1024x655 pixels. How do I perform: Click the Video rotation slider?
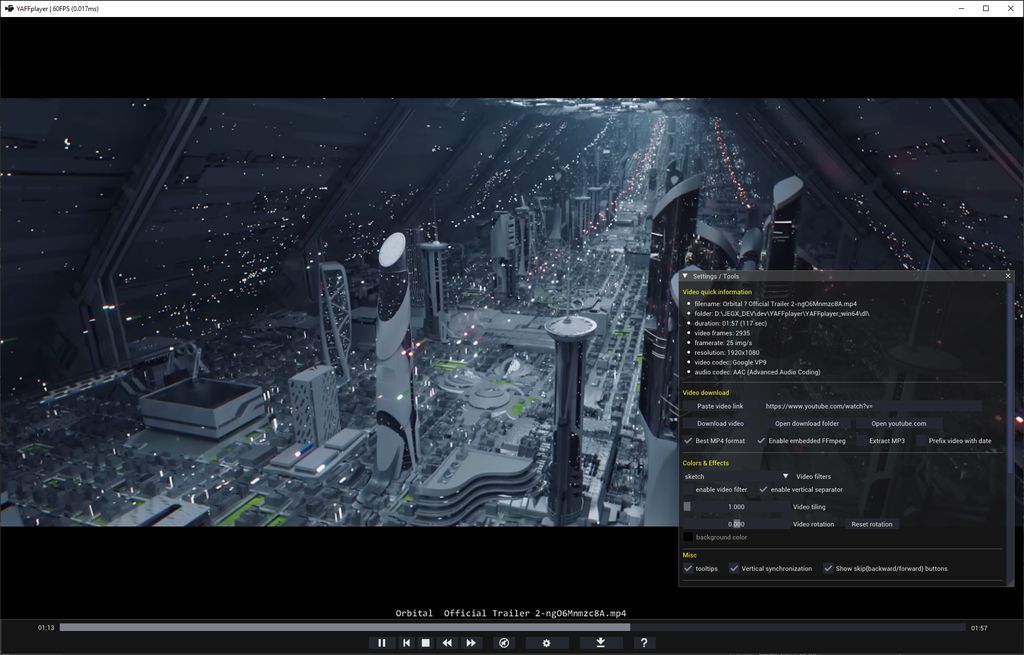click(736, 524)
